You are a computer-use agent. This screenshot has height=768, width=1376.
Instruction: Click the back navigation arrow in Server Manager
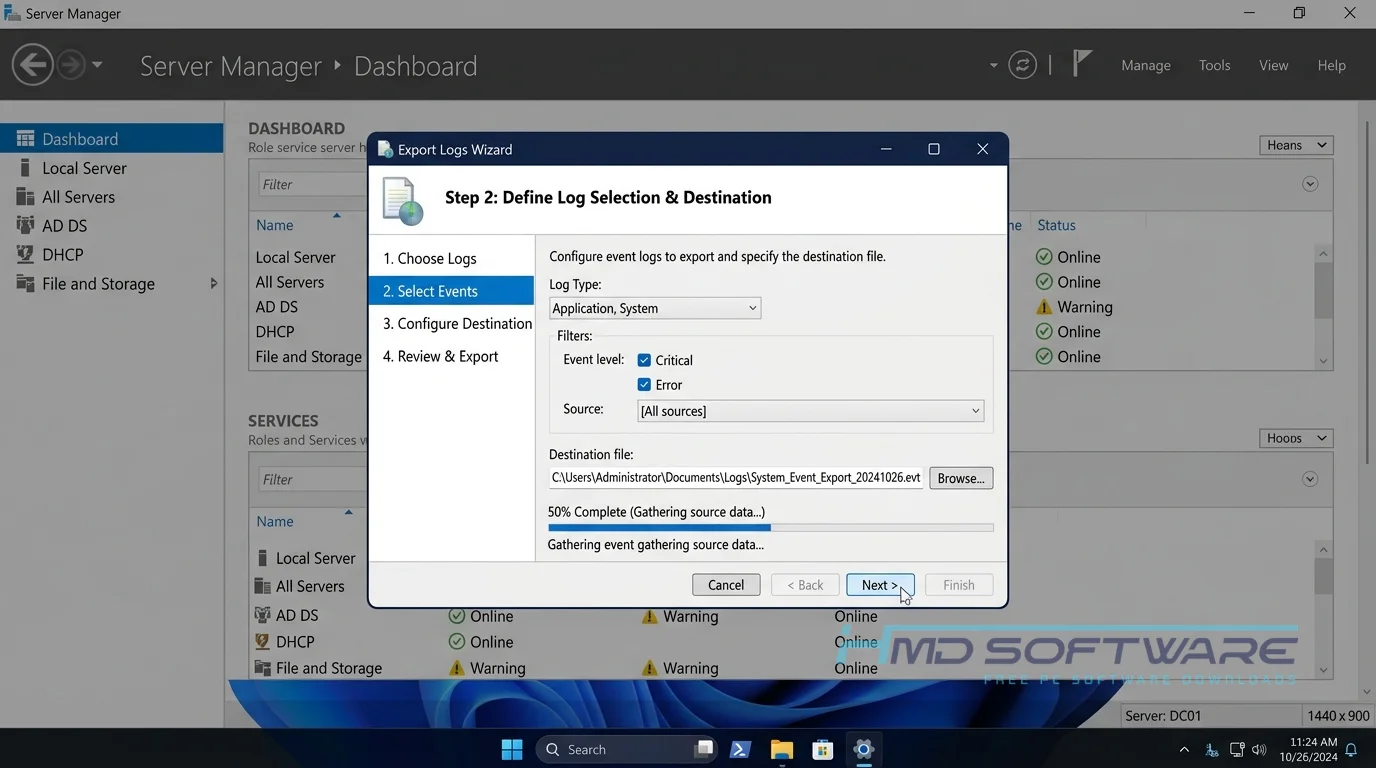tap(32, 65)
